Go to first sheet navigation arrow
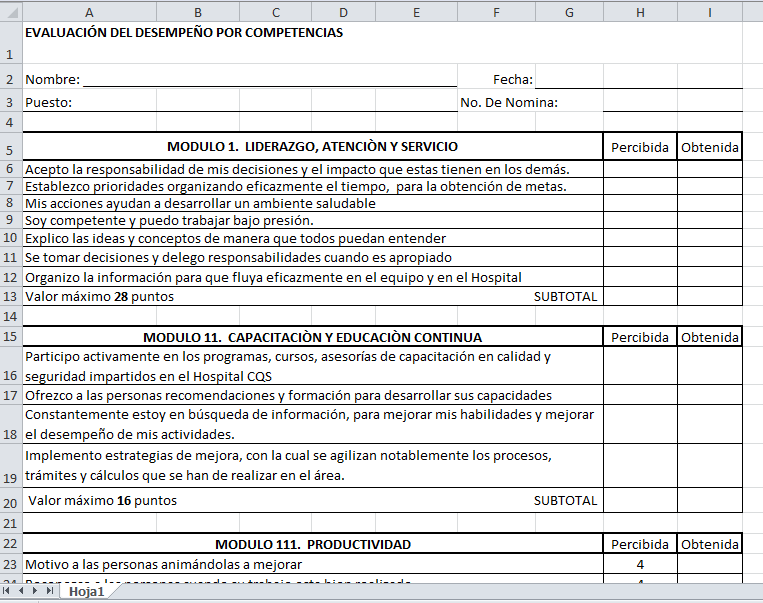 6,591
